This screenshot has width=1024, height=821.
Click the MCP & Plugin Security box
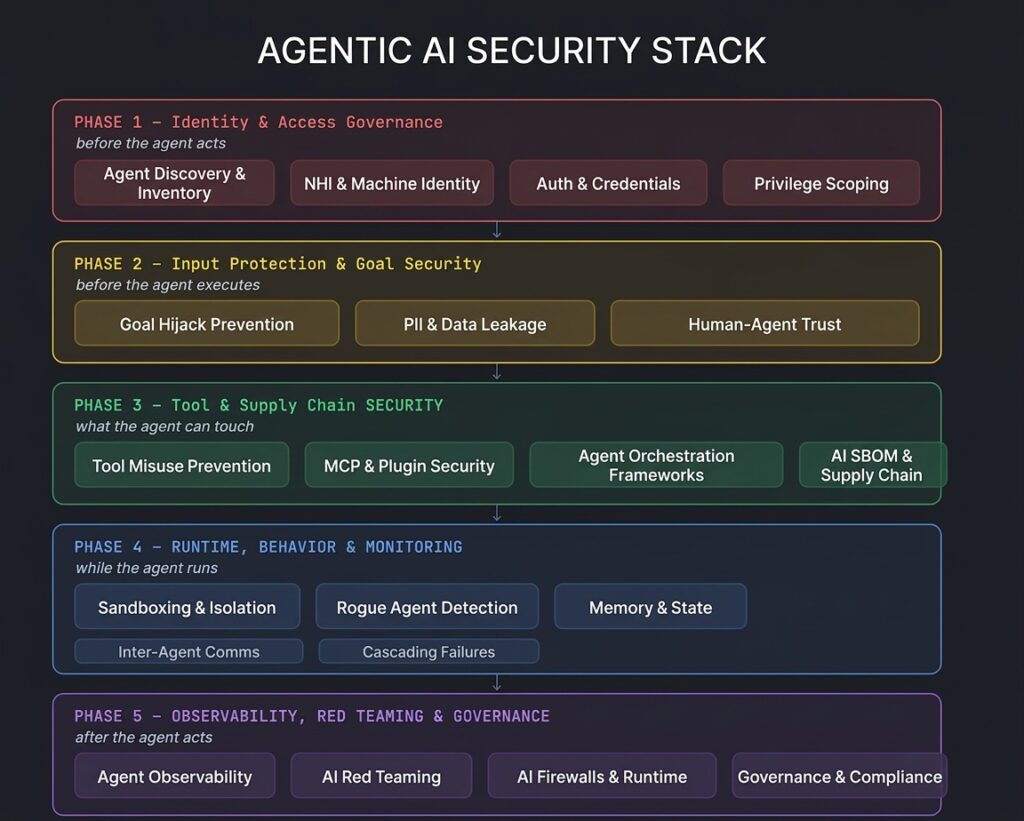coord(409,465)
